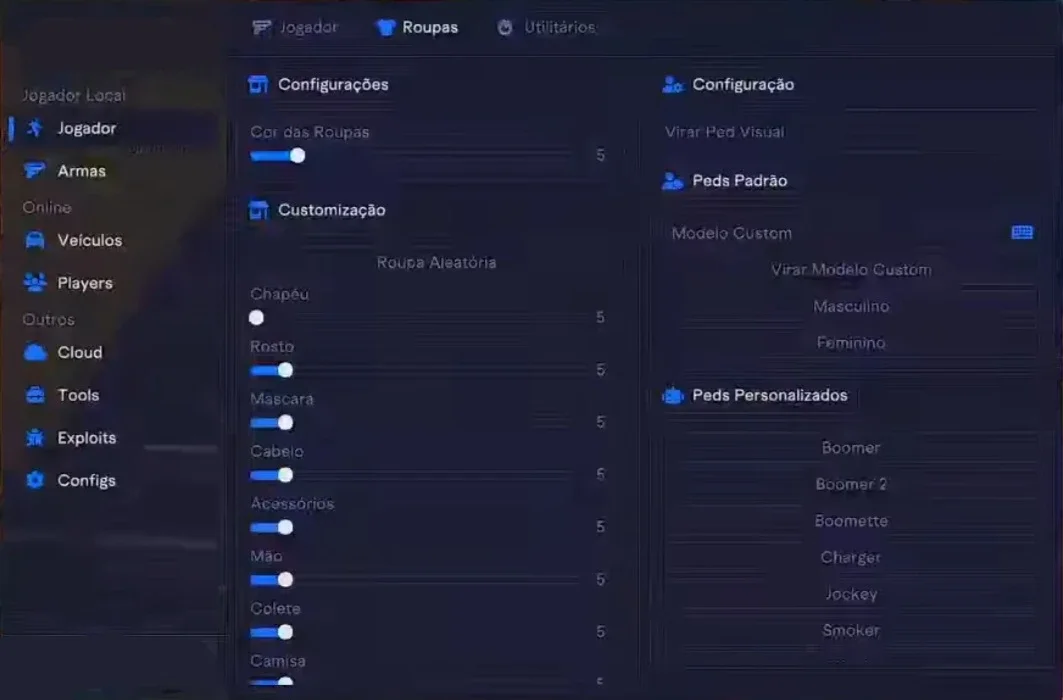This screenshot has height=700, width=1063.
Task: Click the running figure icon for Jogador
Action: (x=35, y=128)
